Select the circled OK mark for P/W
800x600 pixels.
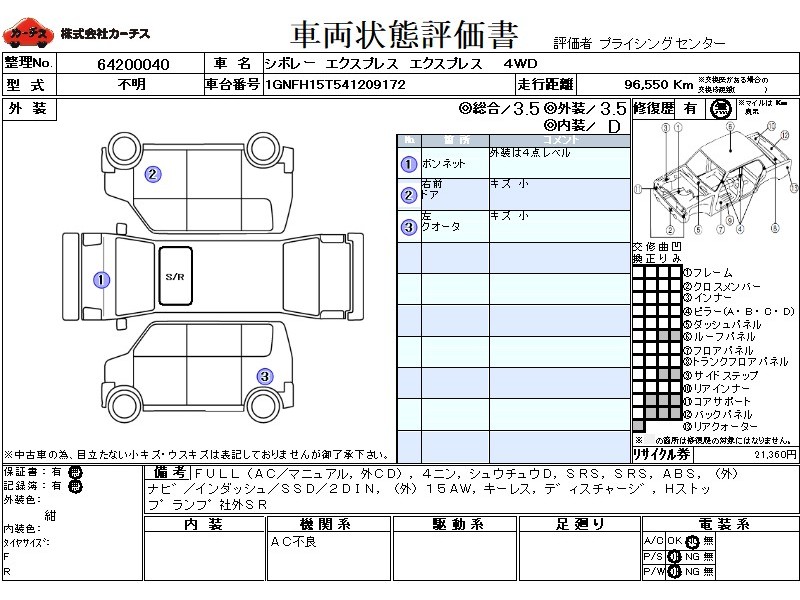click(675, 571)
